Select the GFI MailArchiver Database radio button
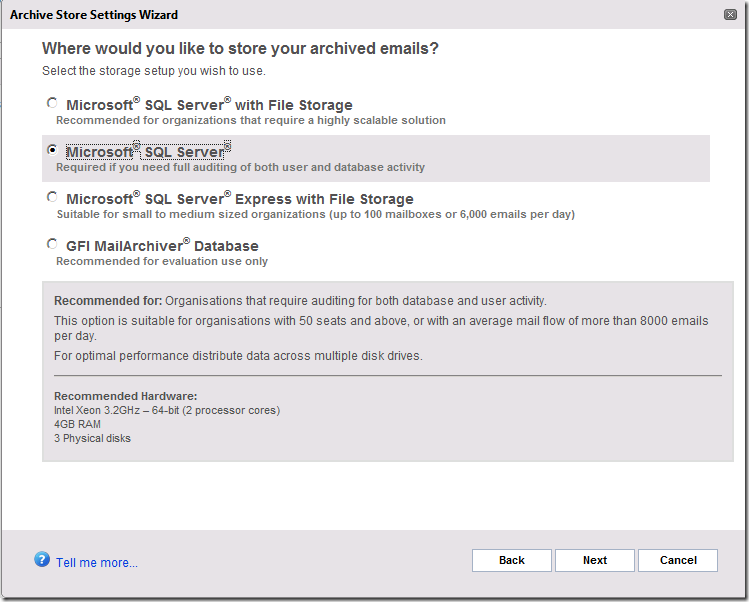The image size is (749, 602). (x=52, y=244)
